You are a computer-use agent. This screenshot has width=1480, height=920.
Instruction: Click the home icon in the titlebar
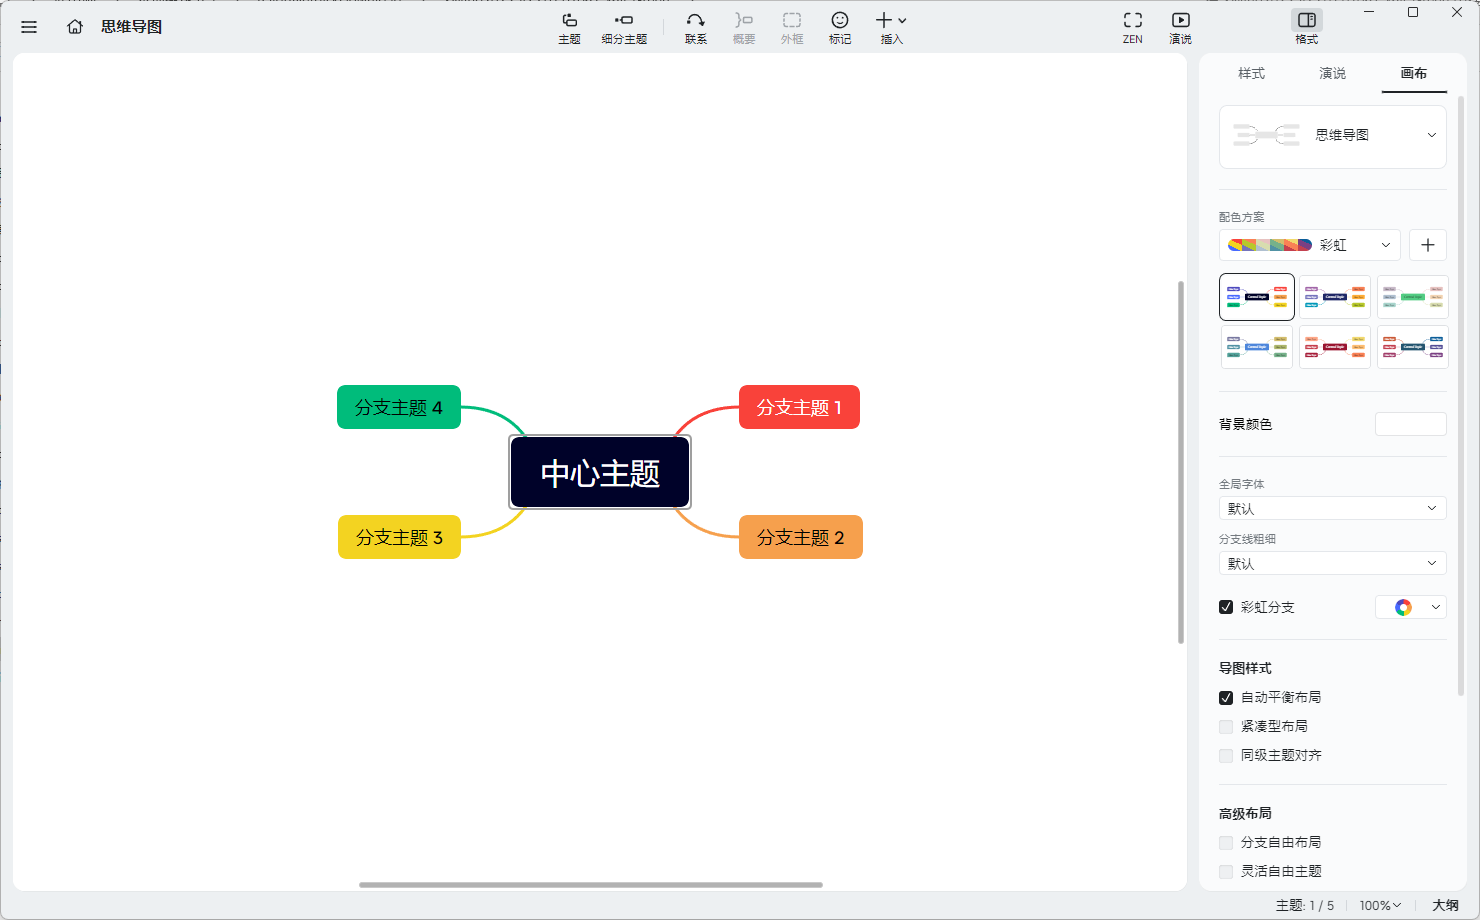74,27
